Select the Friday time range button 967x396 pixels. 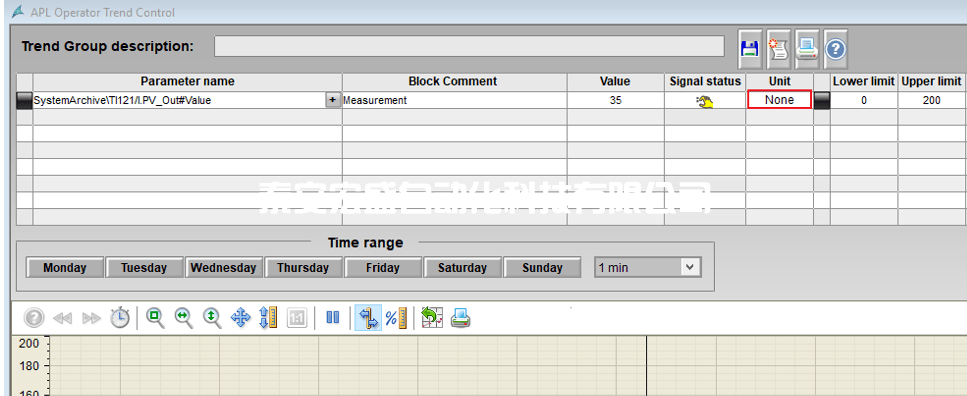coord(382,268)
